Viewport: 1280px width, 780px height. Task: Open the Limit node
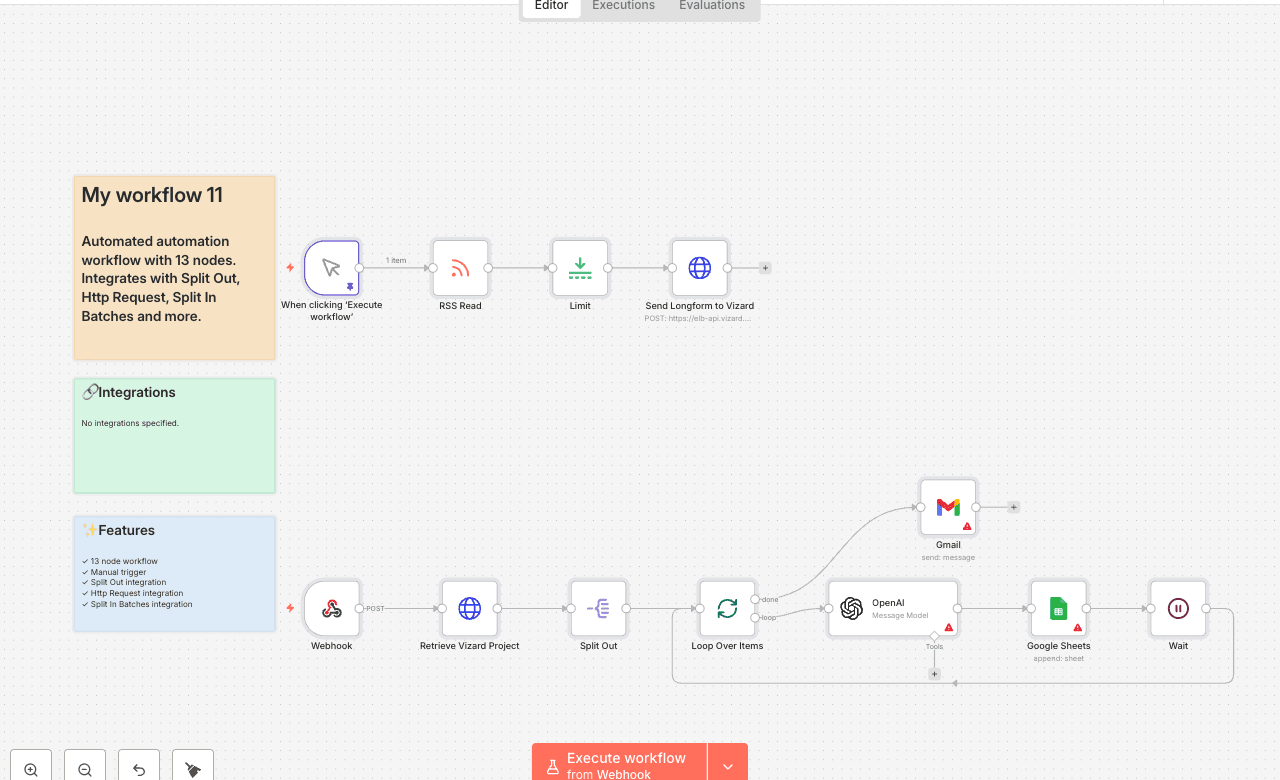(580, 268)
